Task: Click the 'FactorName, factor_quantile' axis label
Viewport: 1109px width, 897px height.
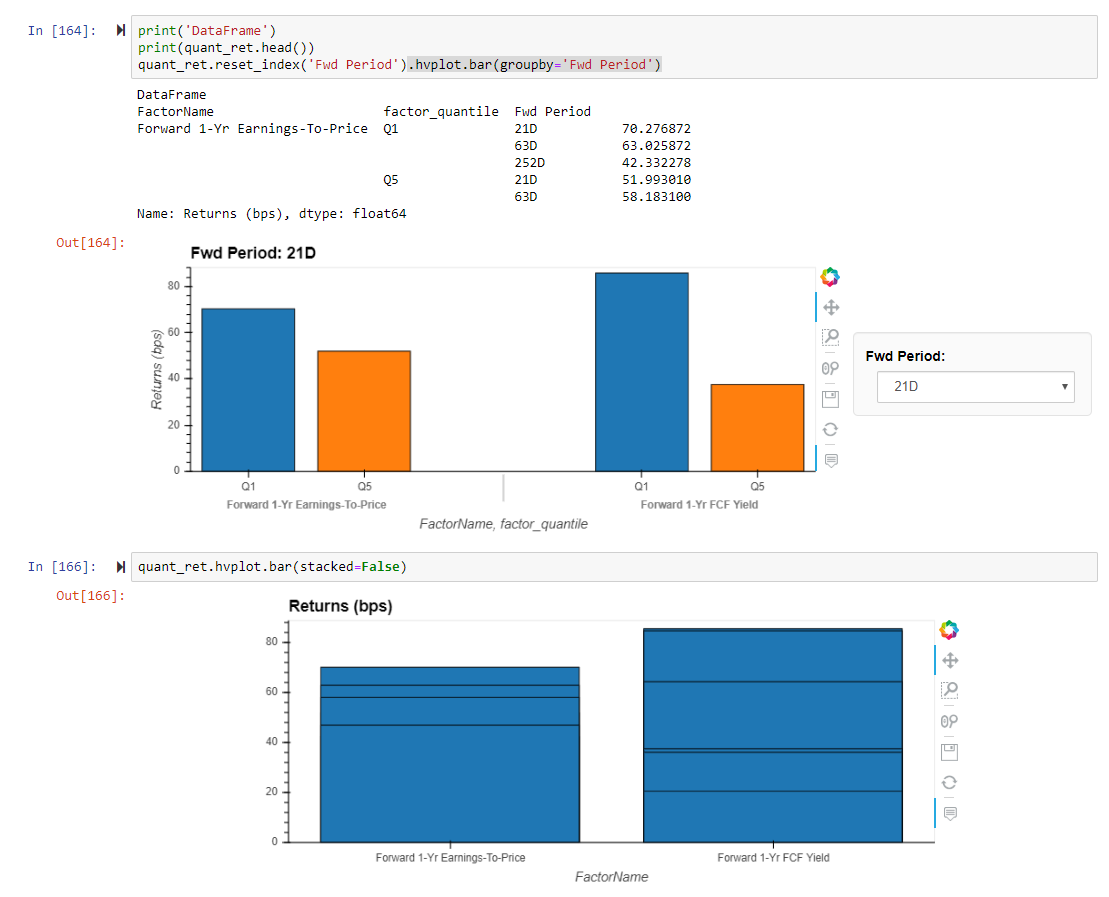Action: click(504, 524)
